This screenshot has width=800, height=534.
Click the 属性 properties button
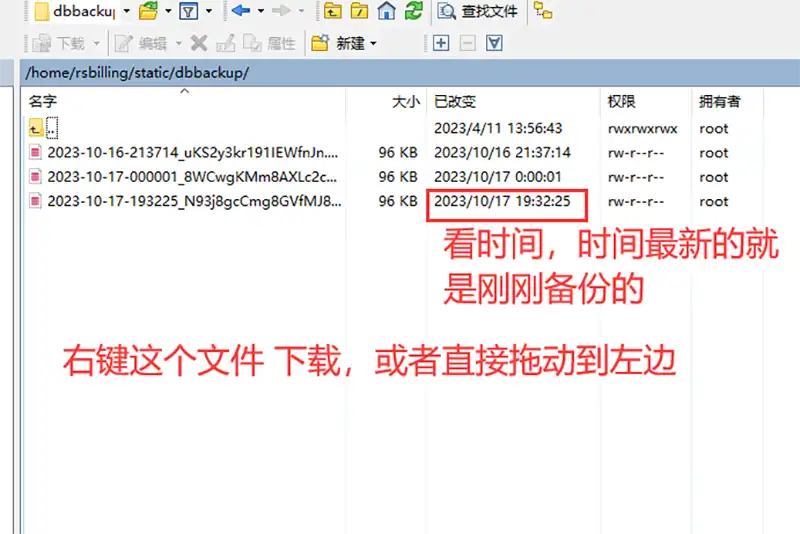[269, 43]
